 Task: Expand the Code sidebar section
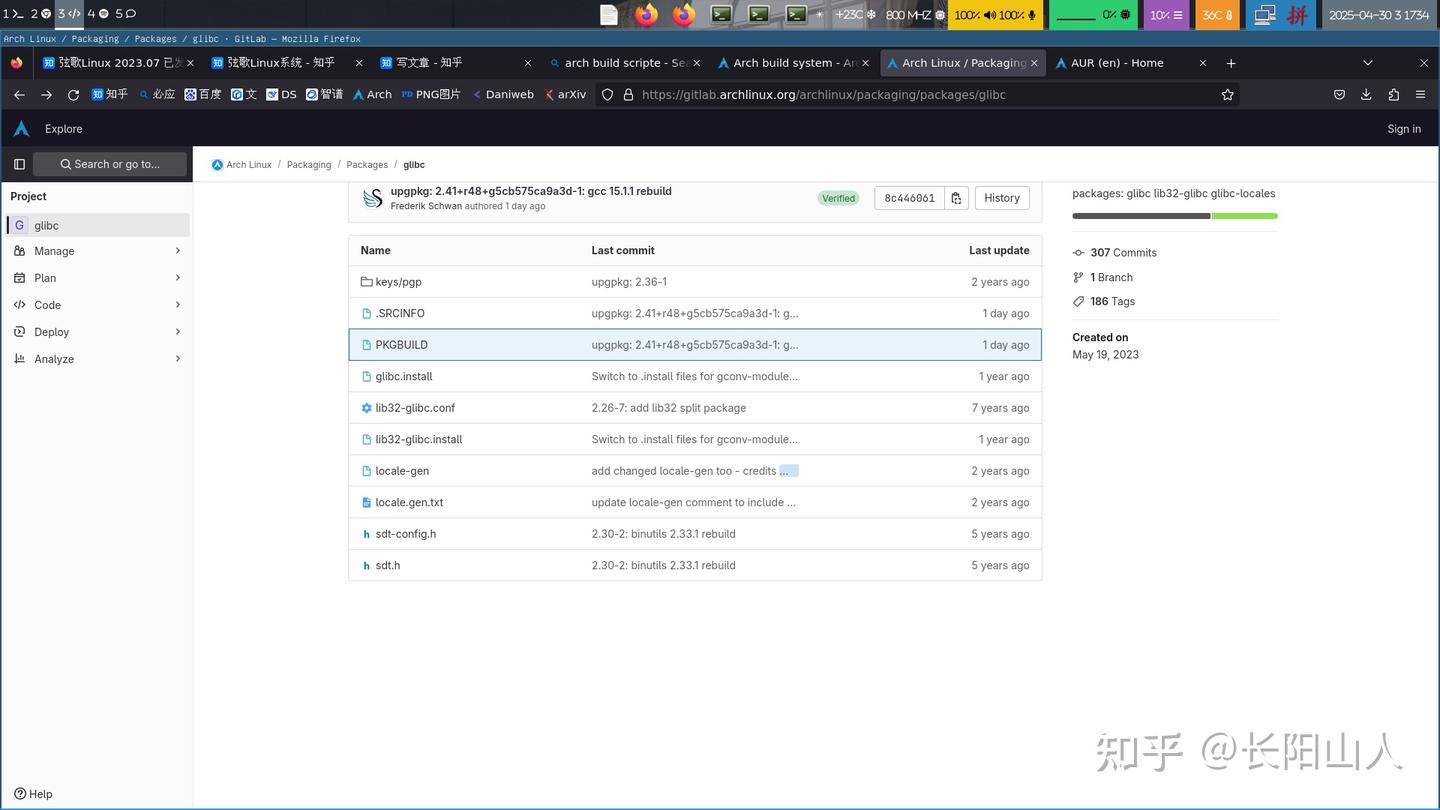(97, 305)
